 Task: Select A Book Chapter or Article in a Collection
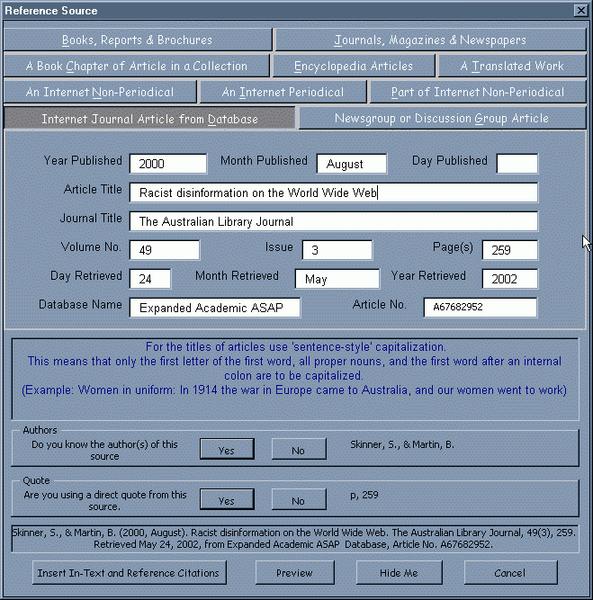click(x=137, y=66)
